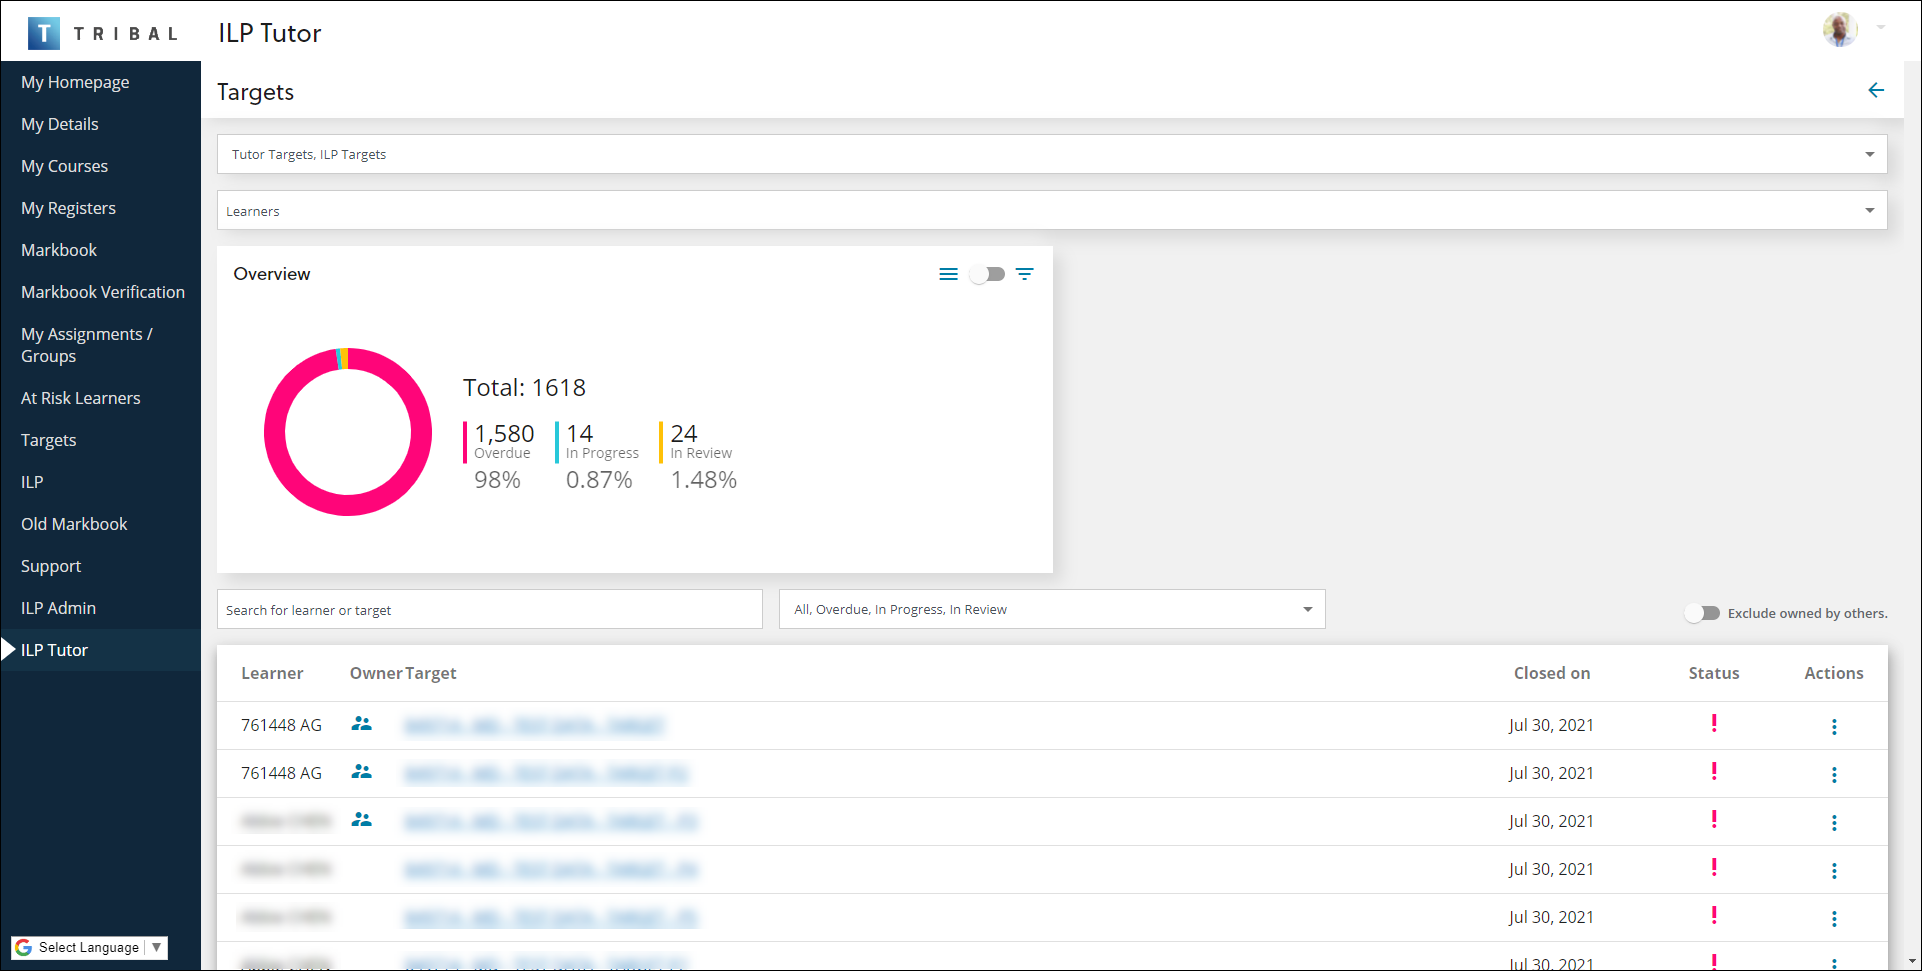Click overdue exclamation status in second row
1922x971 pixels.
coord(1713,772)
